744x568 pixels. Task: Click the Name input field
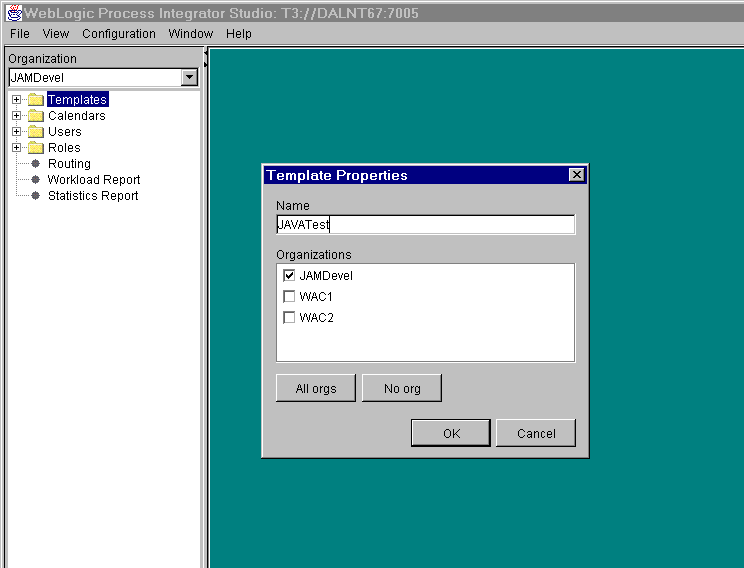[x=426, y=224]
